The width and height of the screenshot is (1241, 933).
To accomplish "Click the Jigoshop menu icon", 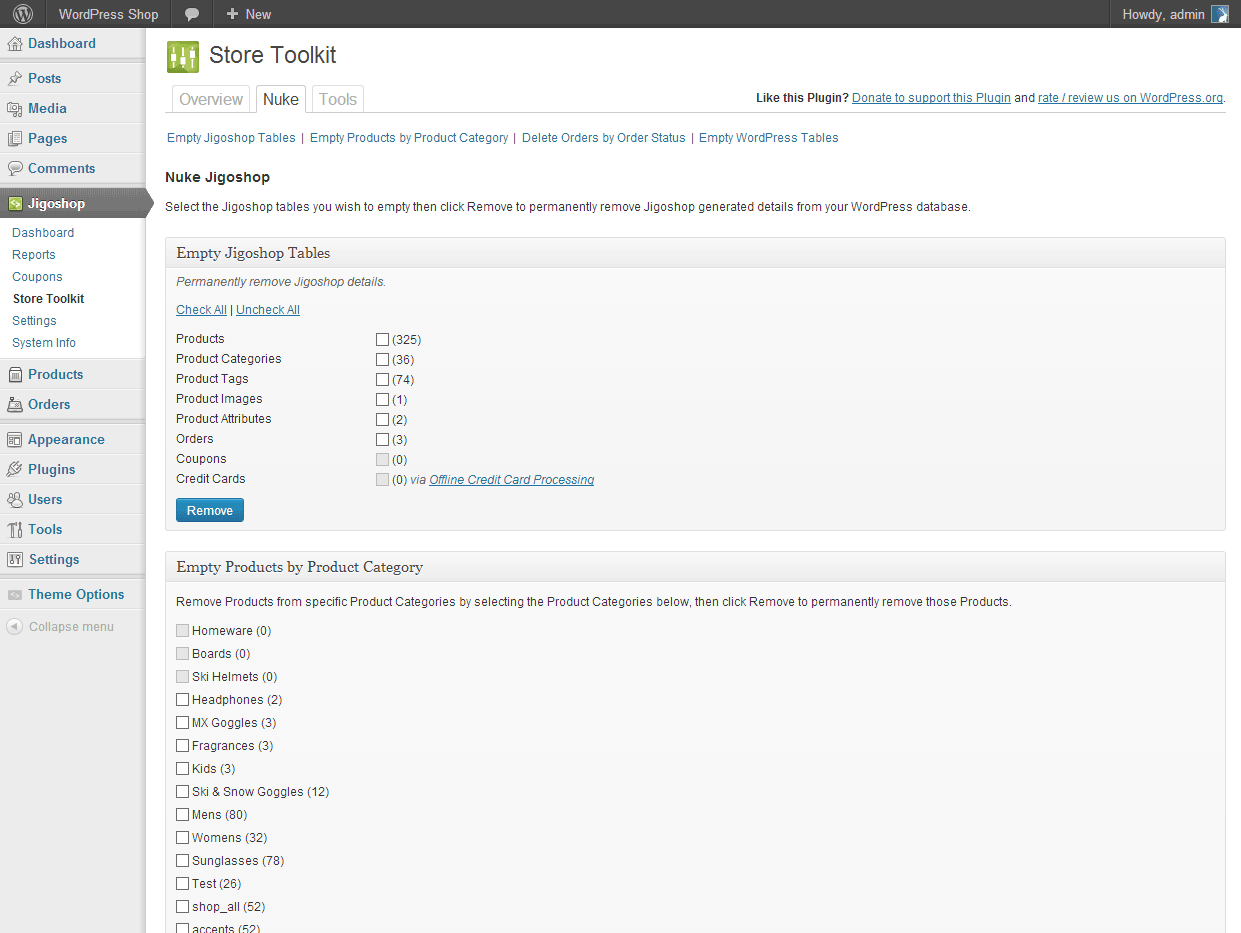I will (15, 204).
